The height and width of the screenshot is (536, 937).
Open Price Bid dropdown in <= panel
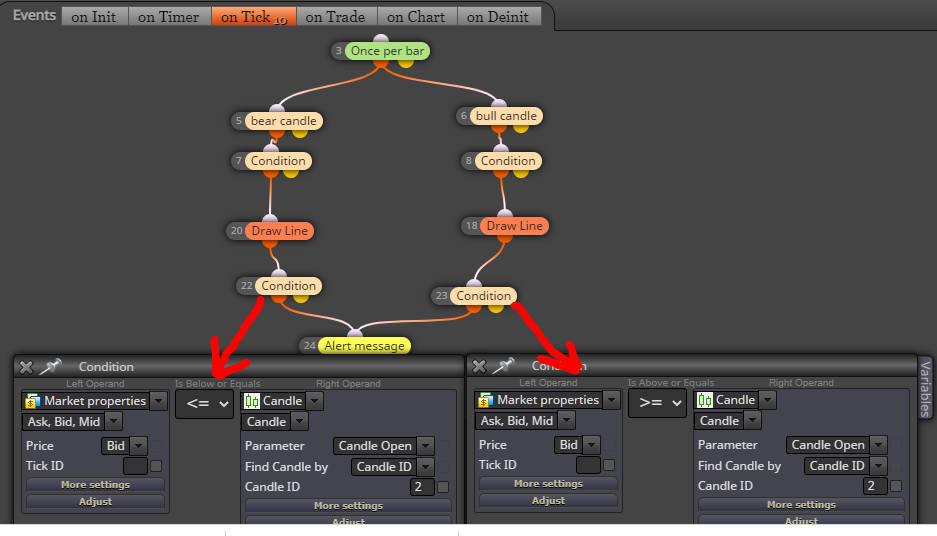139,446
